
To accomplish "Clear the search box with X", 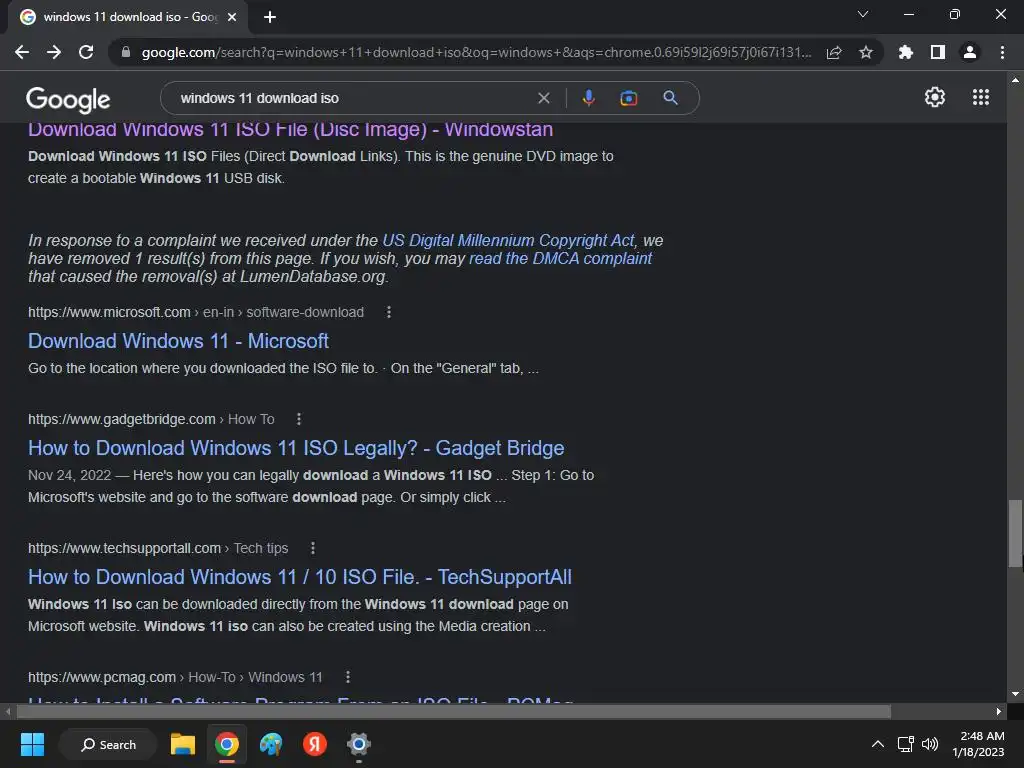I will click(x=543, y=98).
